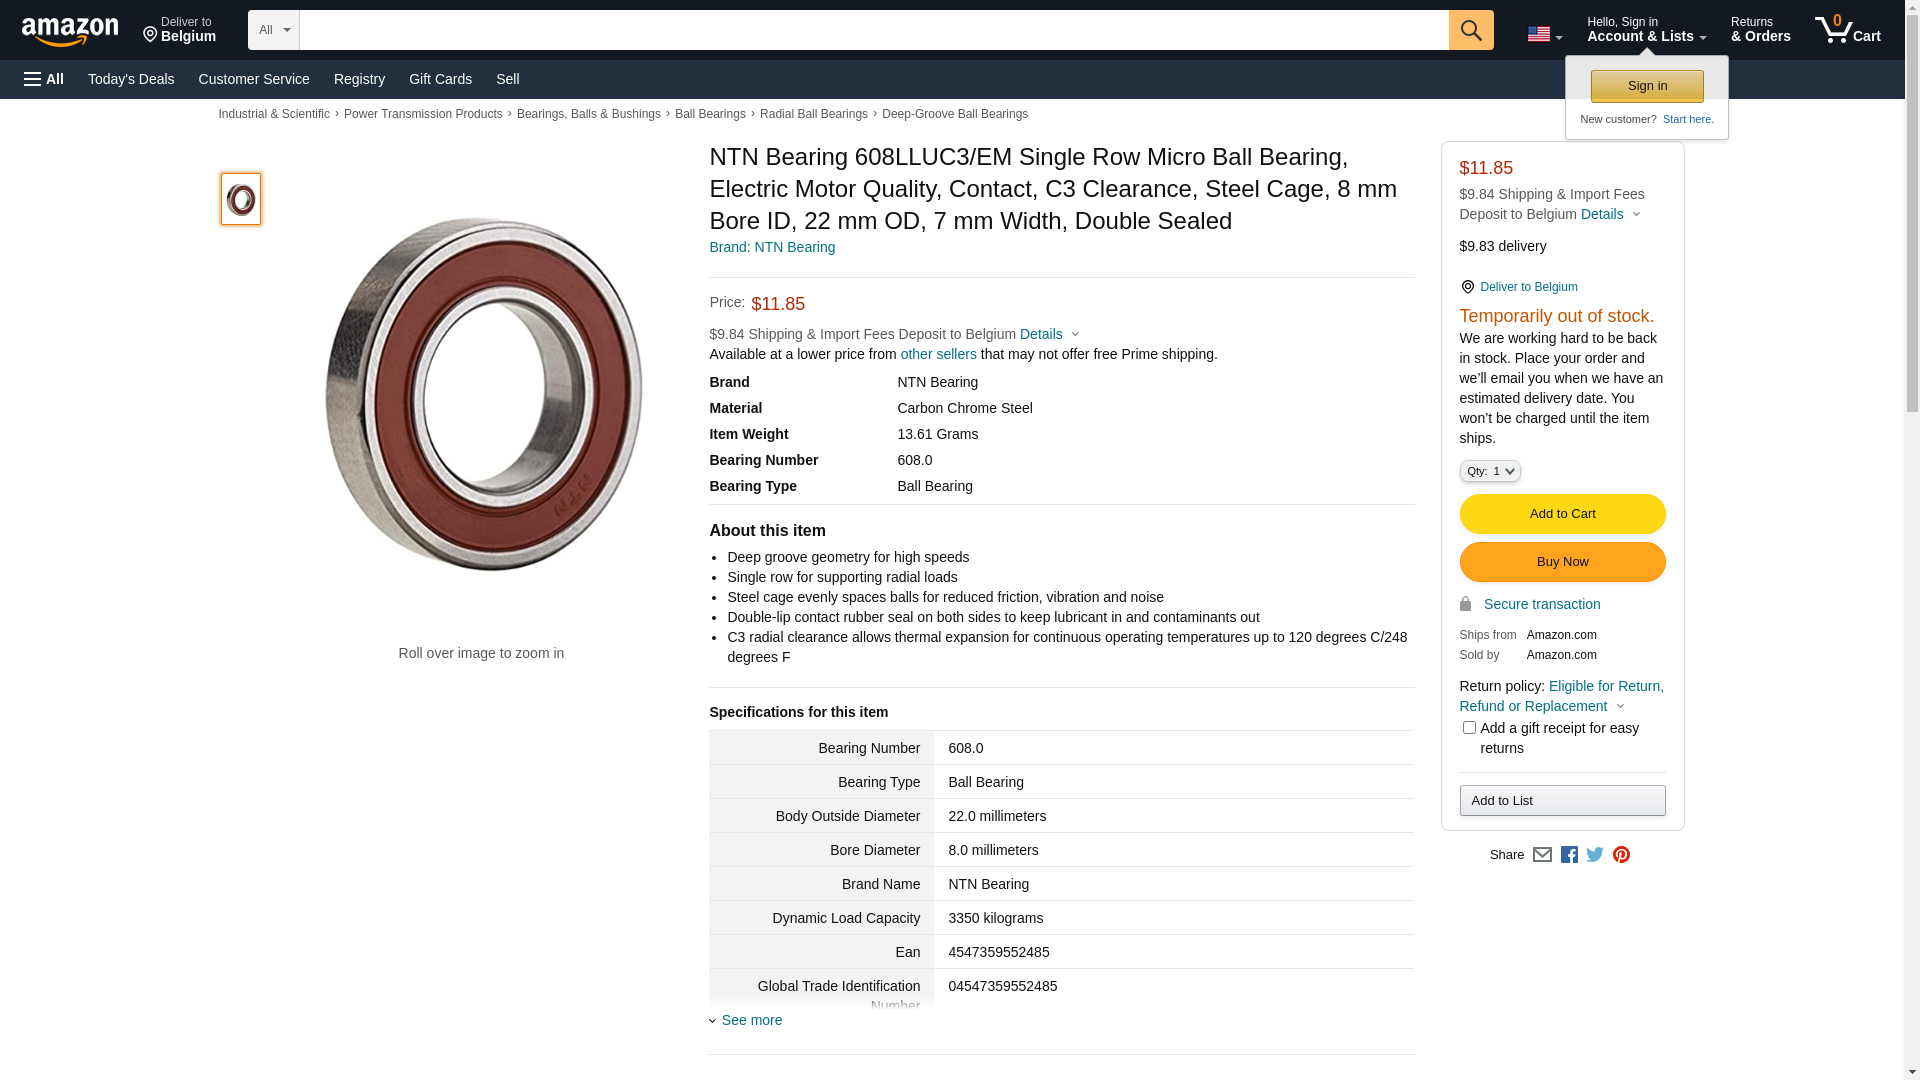This screenshot has height=1080, width=1920.
Task: Expand the return policy details
Action: pos(1621,706)
